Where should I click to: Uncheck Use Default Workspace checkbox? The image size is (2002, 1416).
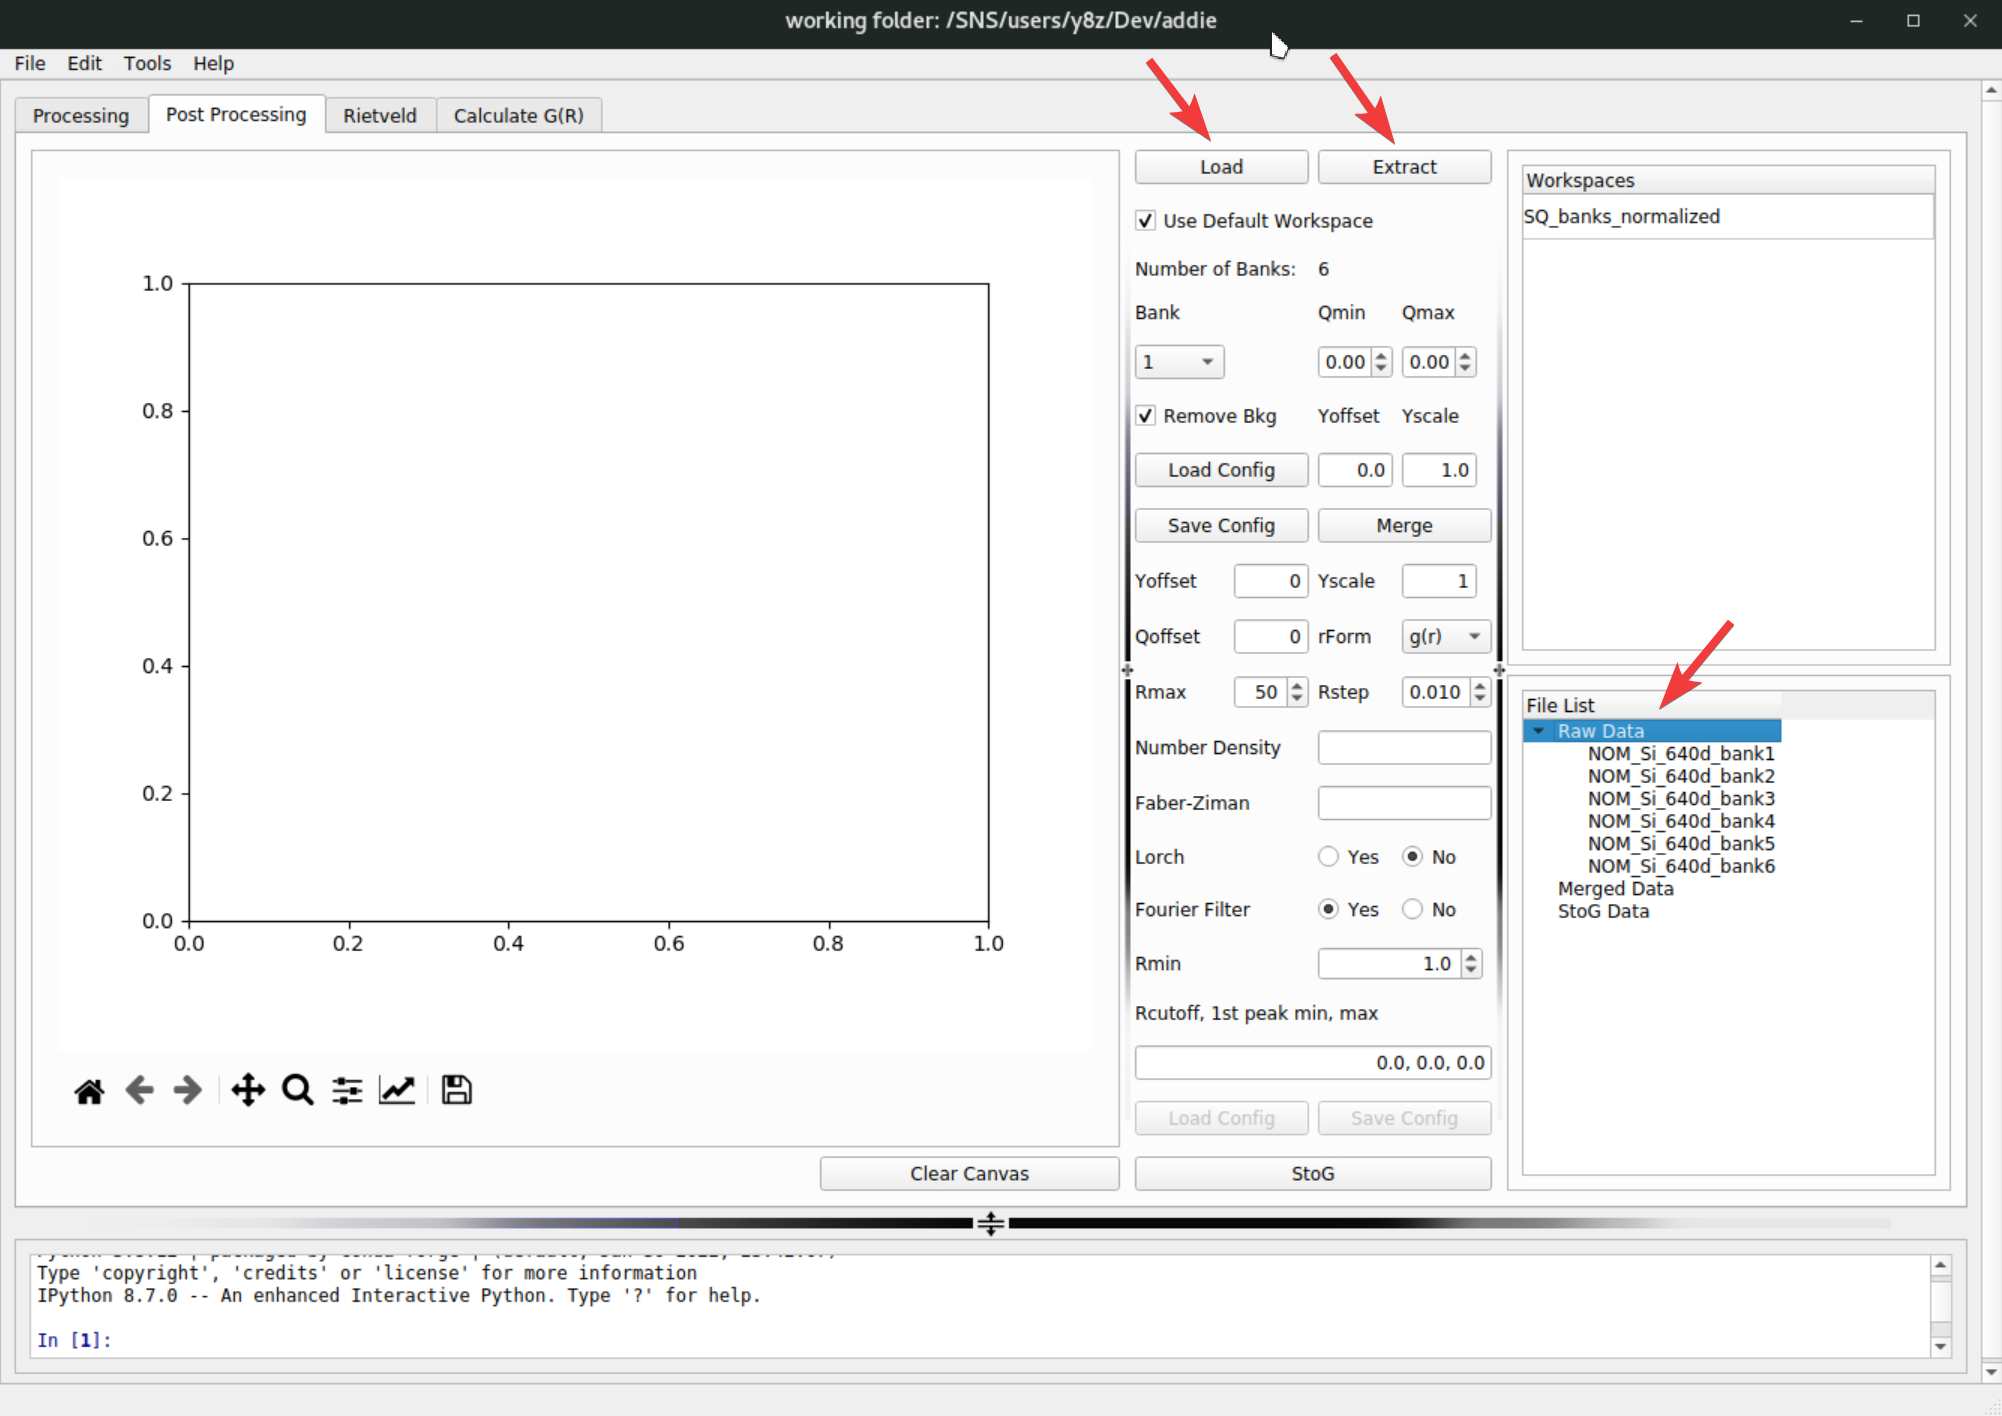[x=1146, y=221]
